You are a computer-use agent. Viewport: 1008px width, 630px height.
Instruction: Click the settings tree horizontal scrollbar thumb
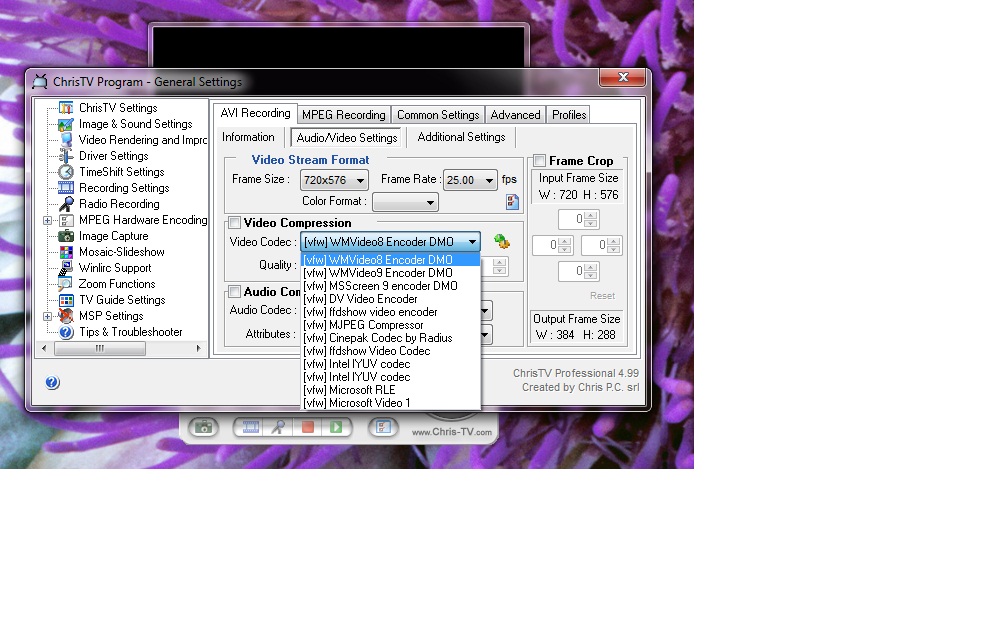click(100, 348)
